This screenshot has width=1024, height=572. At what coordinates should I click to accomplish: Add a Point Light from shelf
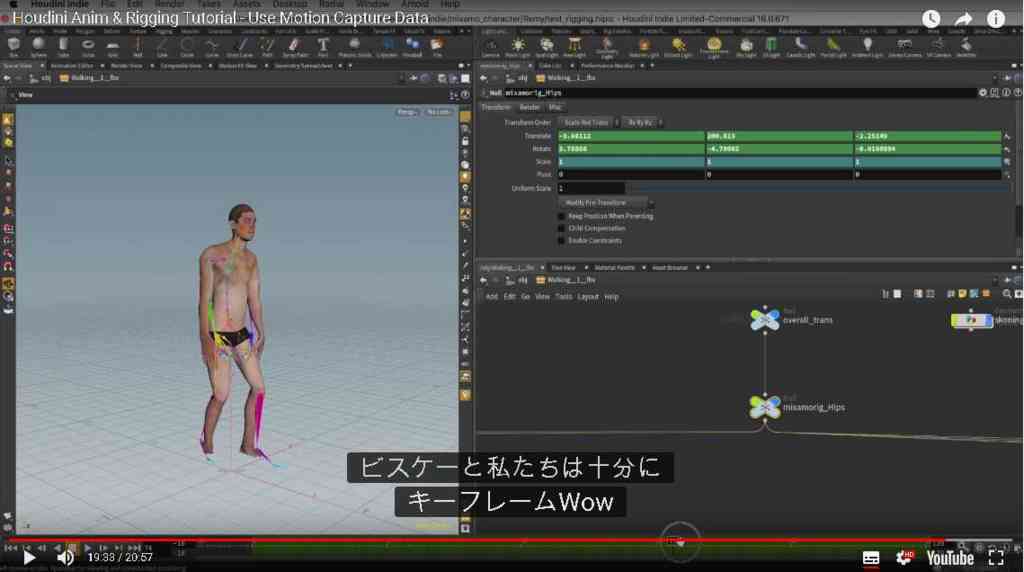tap(518, 46)
